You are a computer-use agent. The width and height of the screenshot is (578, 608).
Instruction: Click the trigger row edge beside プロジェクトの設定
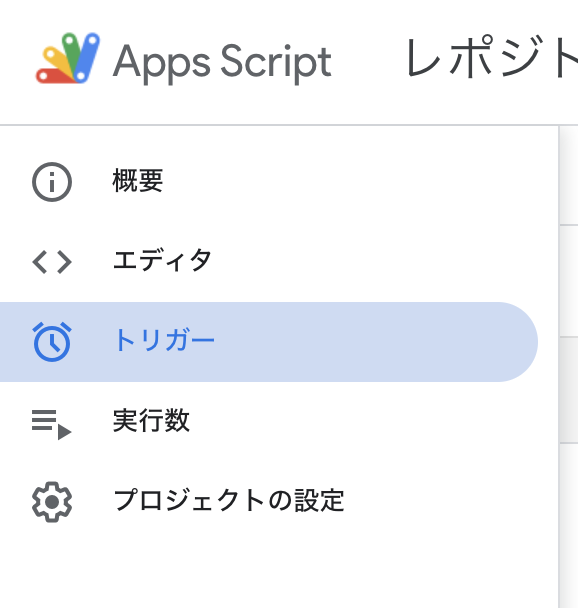pos(569,525)
